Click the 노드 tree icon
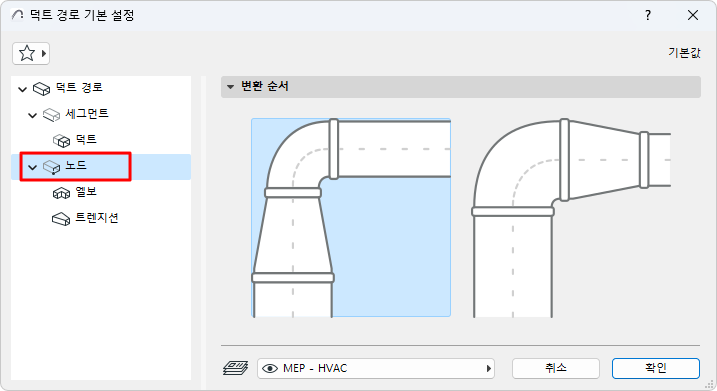The width and height of the screenshot is (717, 391). (x=51, y=167)
